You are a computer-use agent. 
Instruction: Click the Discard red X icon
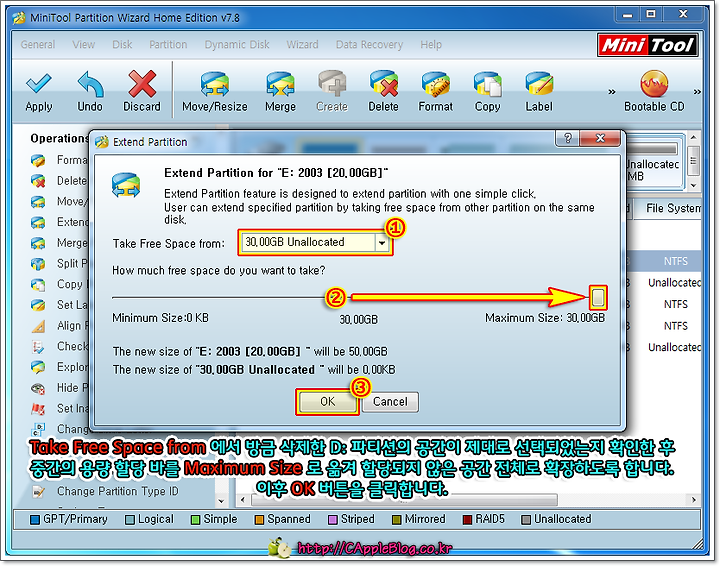(x=142, y=84)
